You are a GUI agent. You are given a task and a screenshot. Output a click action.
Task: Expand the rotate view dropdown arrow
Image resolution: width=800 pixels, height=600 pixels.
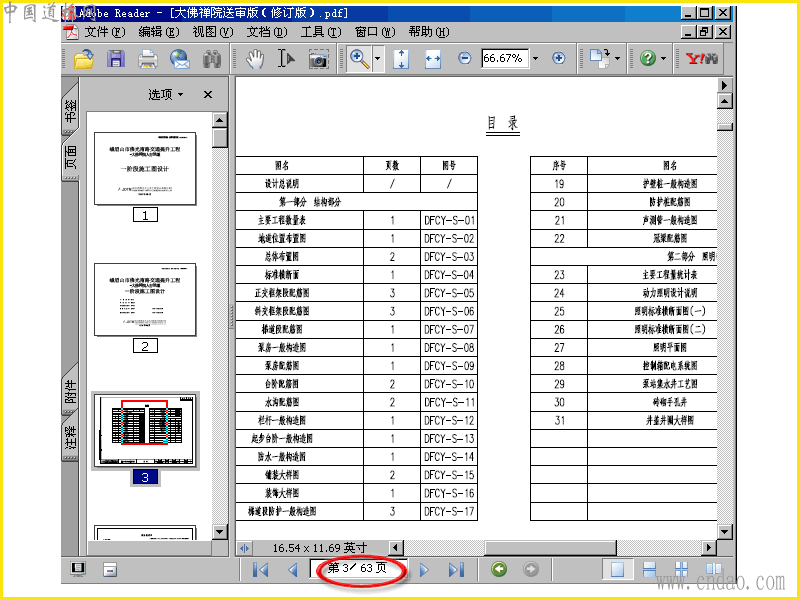tap(617, 58)
